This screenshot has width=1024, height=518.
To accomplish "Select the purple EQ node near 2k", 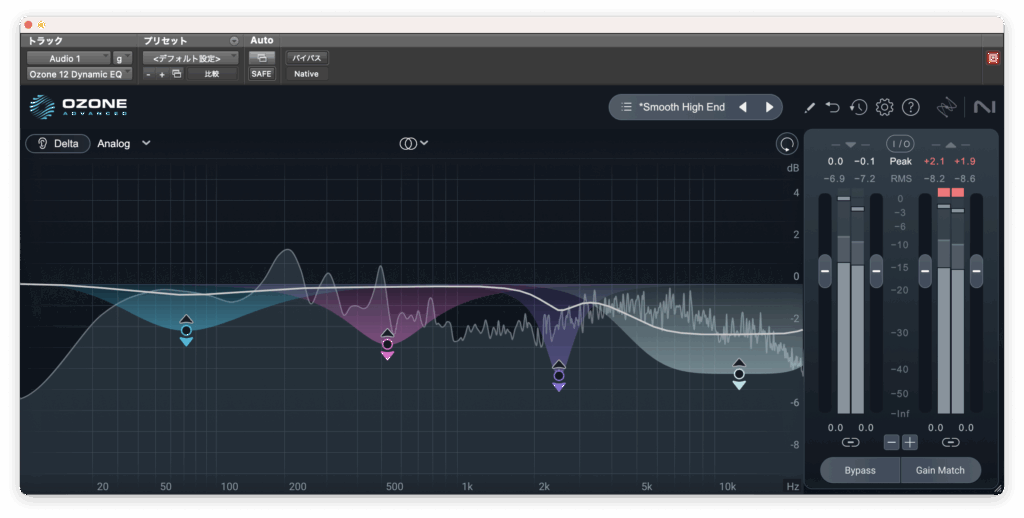I will pyautogui.click(x=559, y=376).
